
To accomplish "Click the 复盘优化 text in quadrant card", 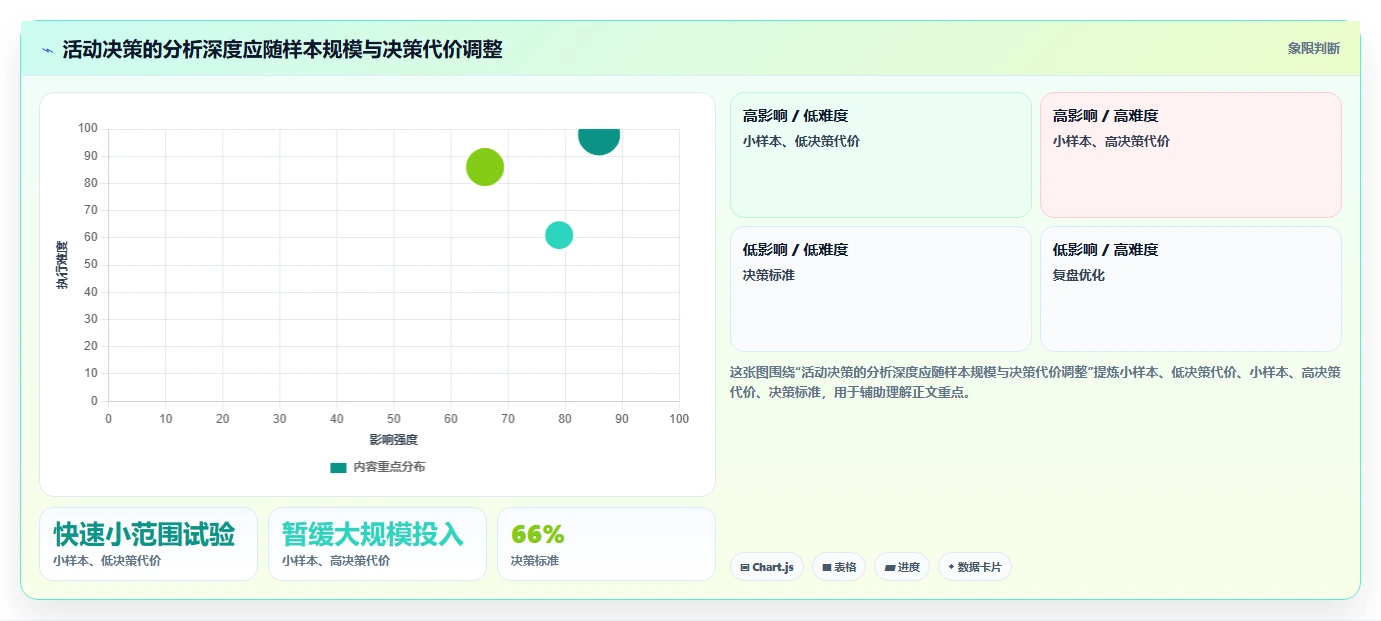I will pyautogui.click(x=1079, y=275).
